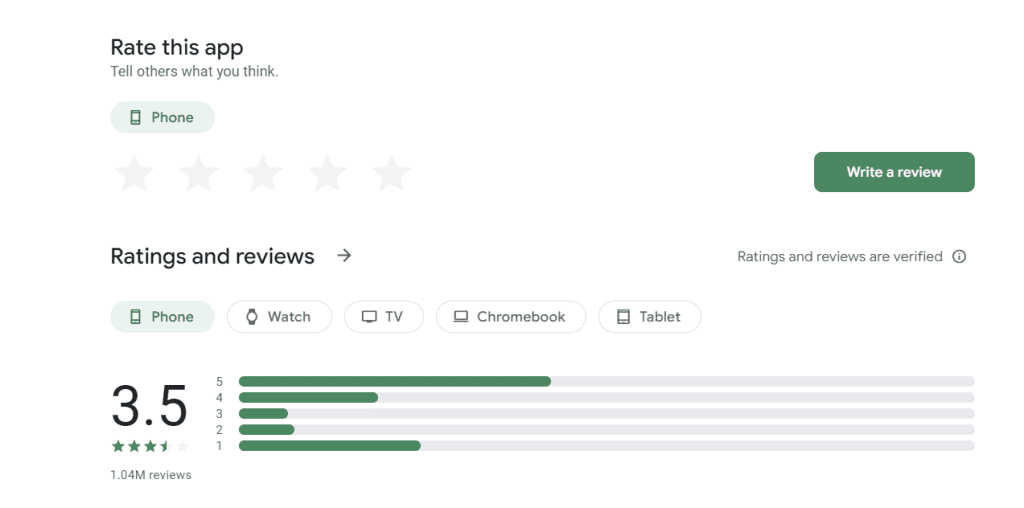Click the 5-star rating bar

(607, 381)
